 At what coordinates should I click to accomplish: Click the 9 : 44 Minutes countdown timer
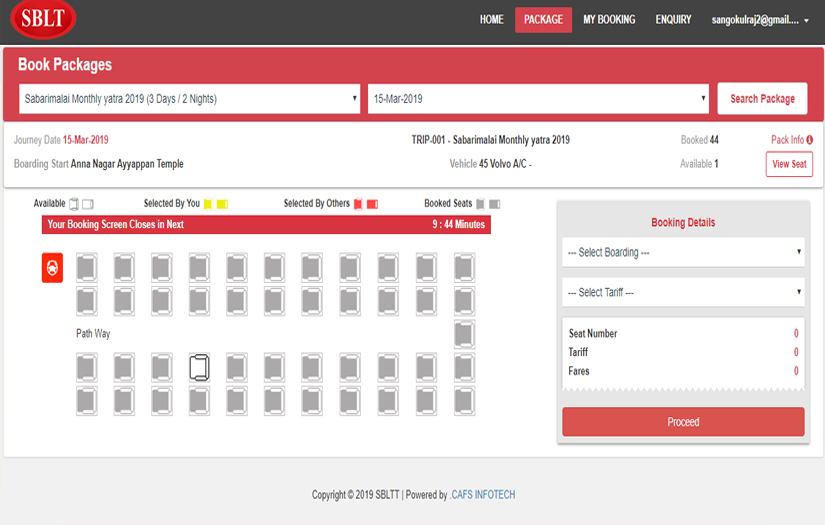[x=458, y=224]
